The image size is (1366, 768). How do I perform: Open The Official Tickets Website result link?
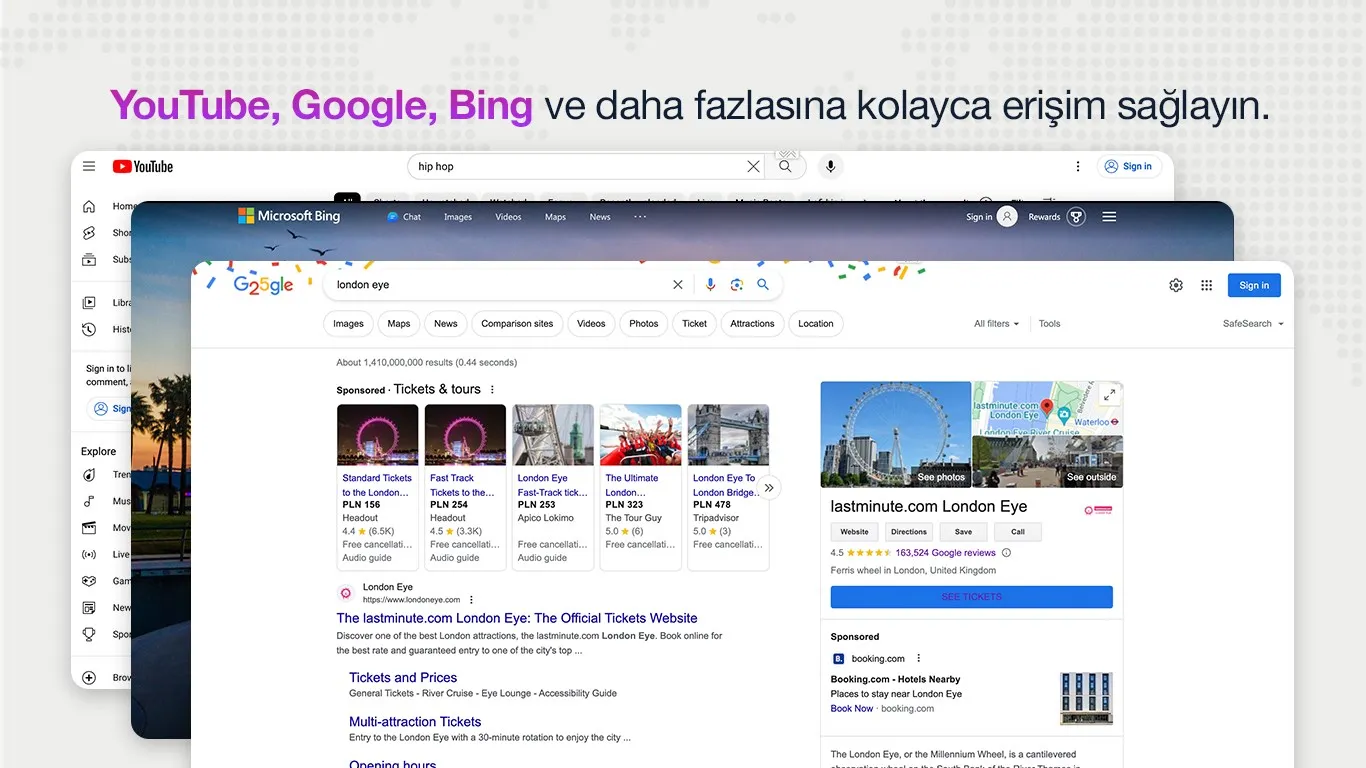(x=517, y=618)
